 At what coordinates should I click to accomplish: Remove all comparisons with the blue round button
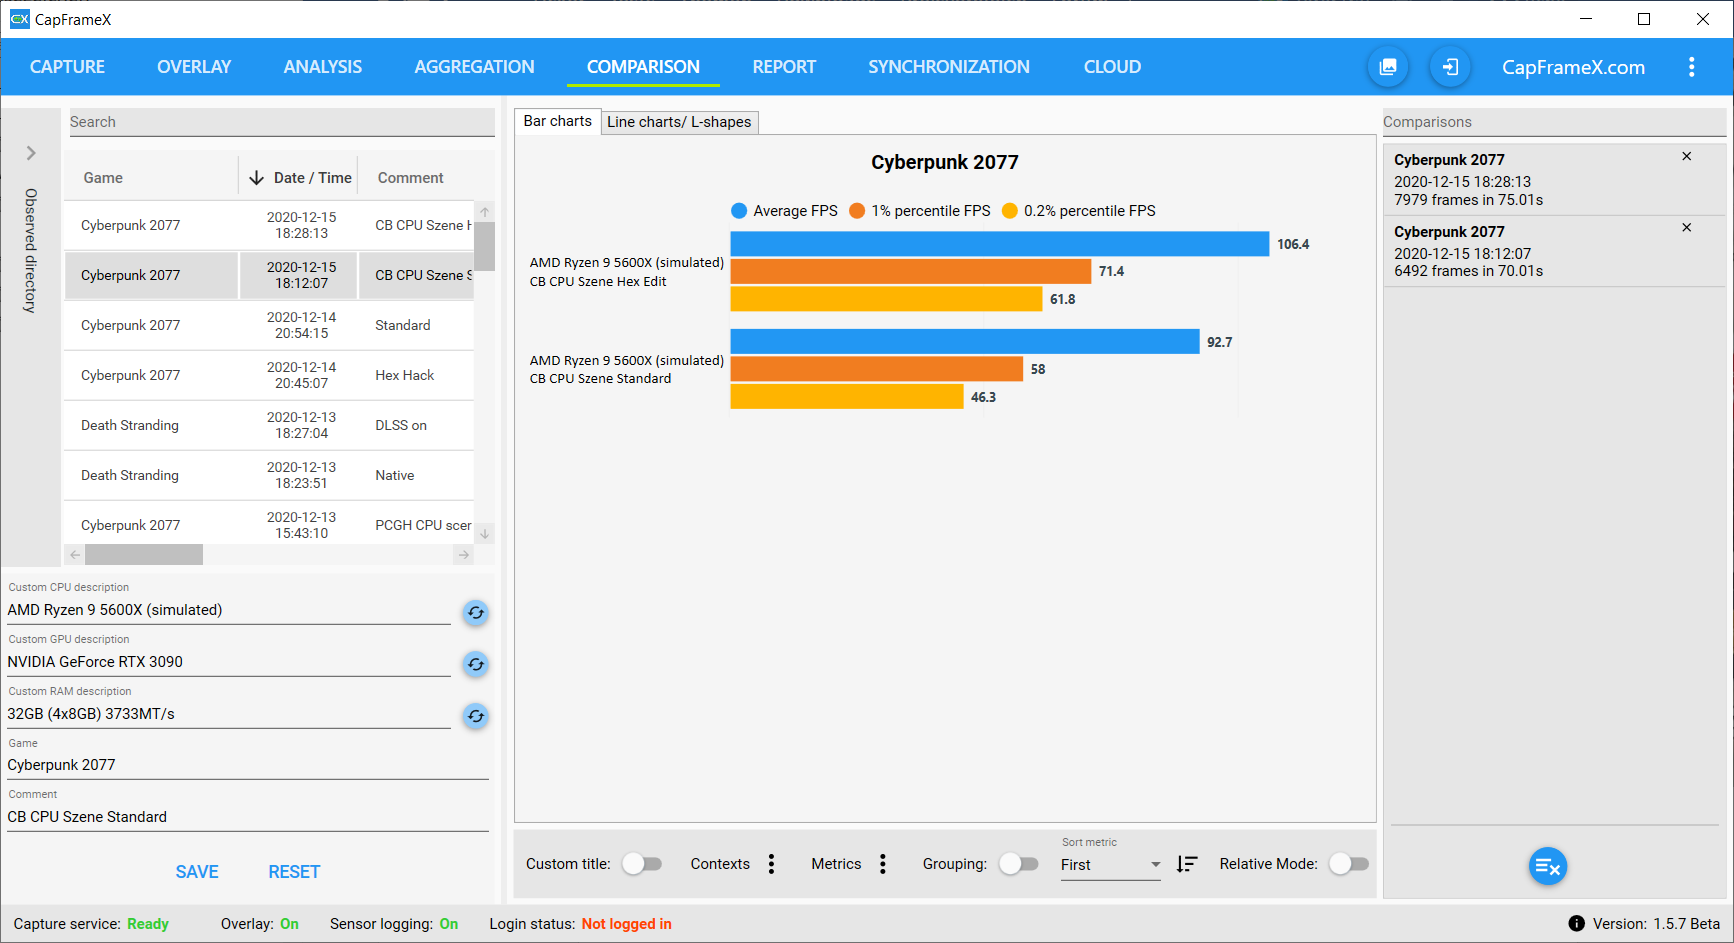click(1547, 866)
